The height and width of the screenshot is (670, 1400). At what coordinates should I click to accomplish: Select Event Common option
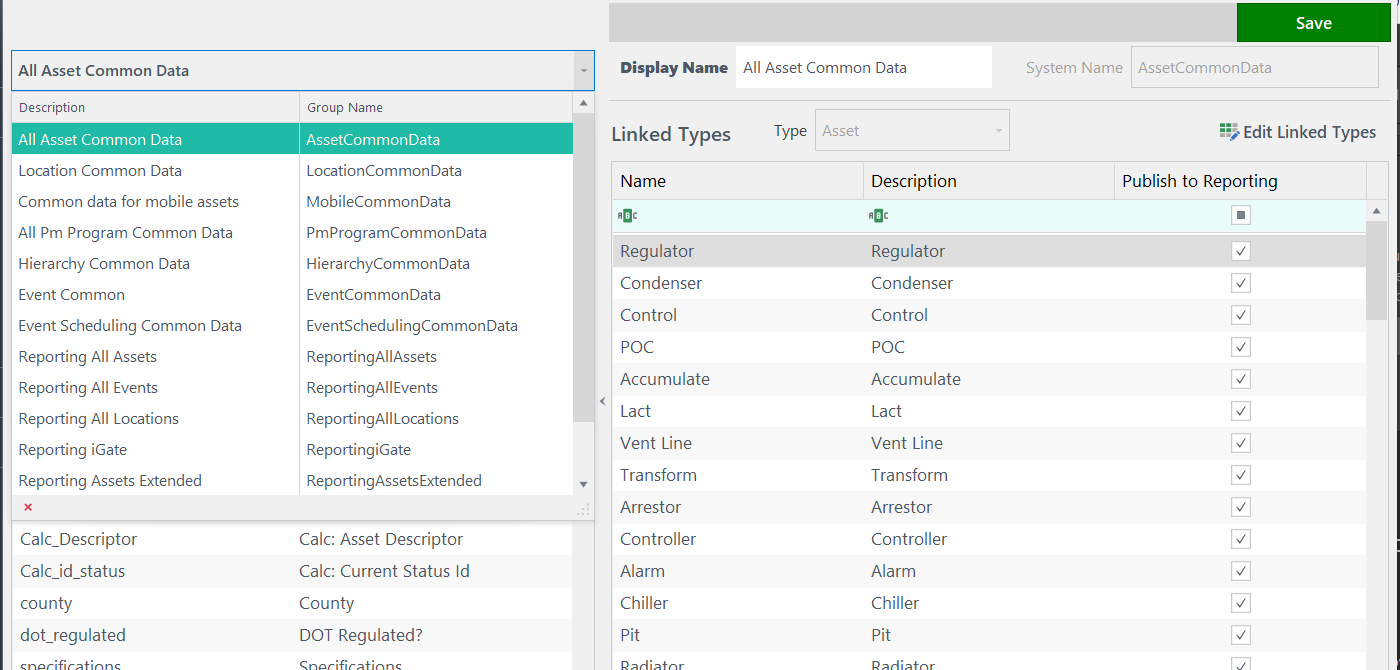pyautogui.click(x=292, y=294)
